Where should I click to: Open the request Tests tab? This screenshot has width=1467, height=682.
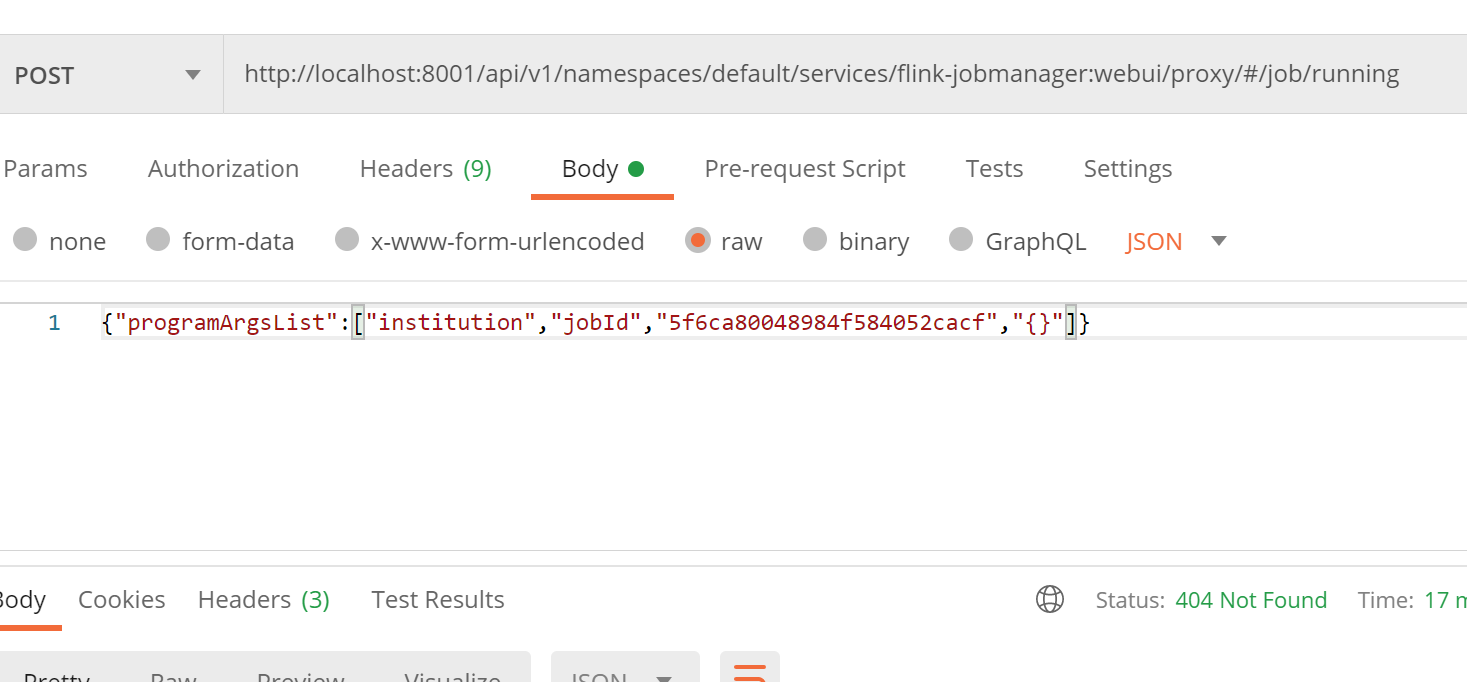[x=994, y=169]
